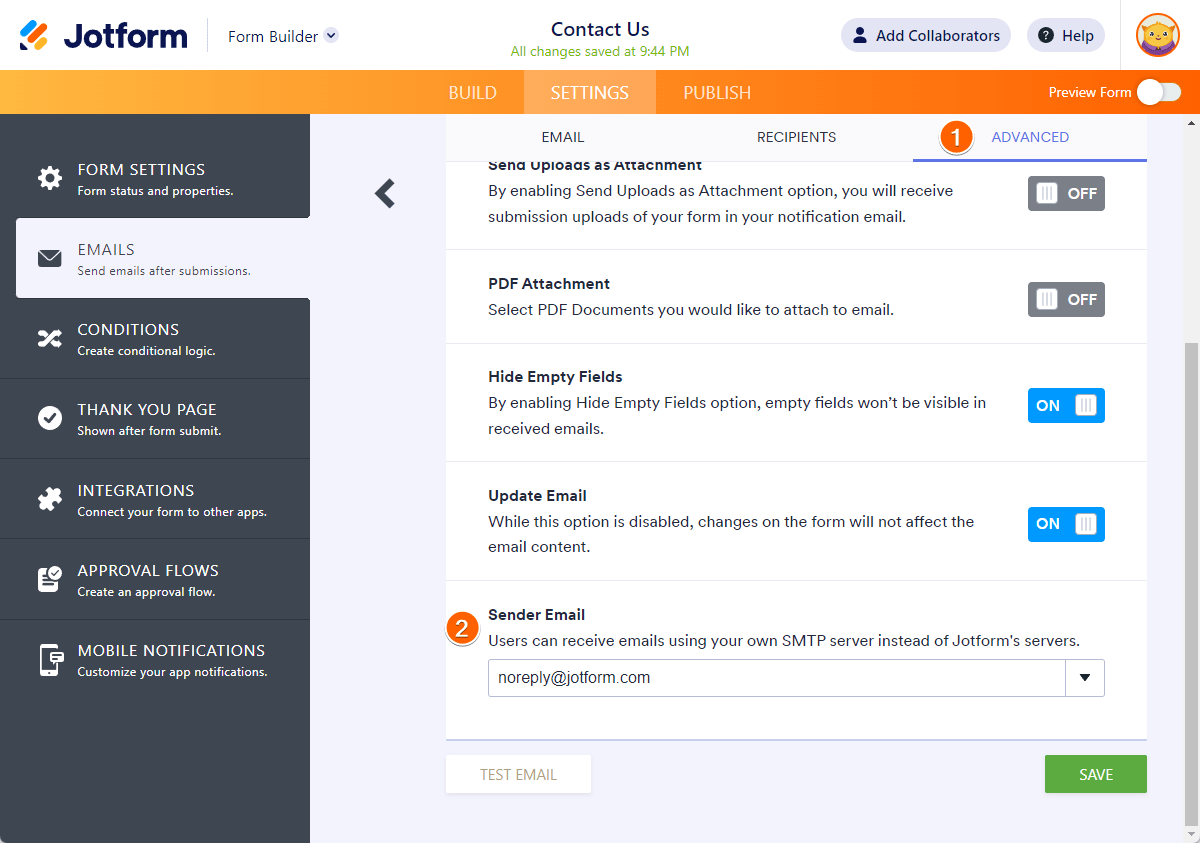
Task: Open the Form Builder dropdown chevron
Action: 332,36
